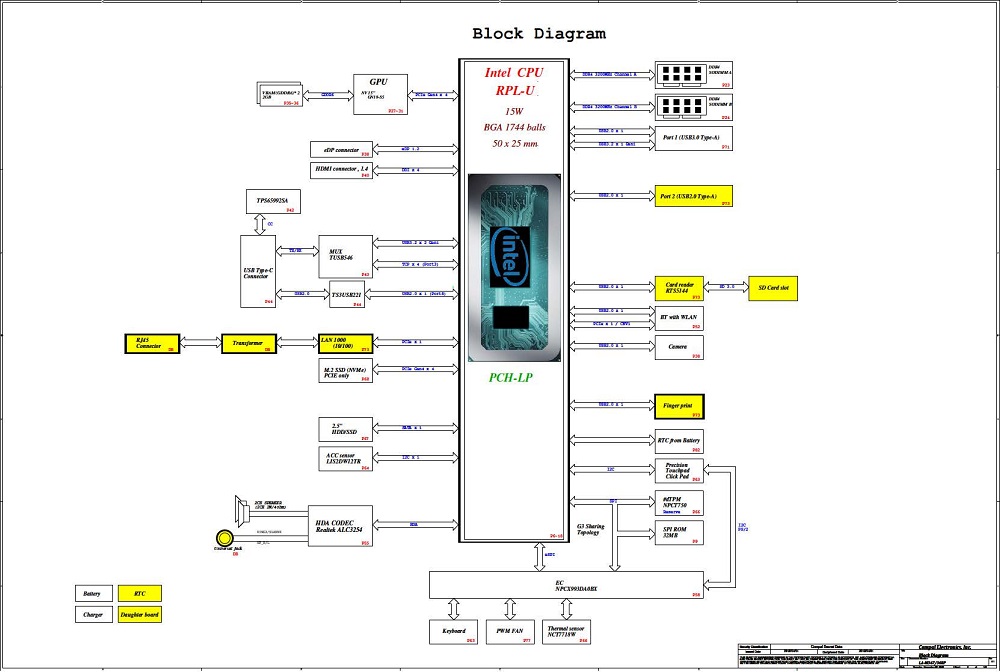Viewport: 1000px width, 672px height.
Task: Select the 'MUX TUSB546' block
Action: pos(345,257)
